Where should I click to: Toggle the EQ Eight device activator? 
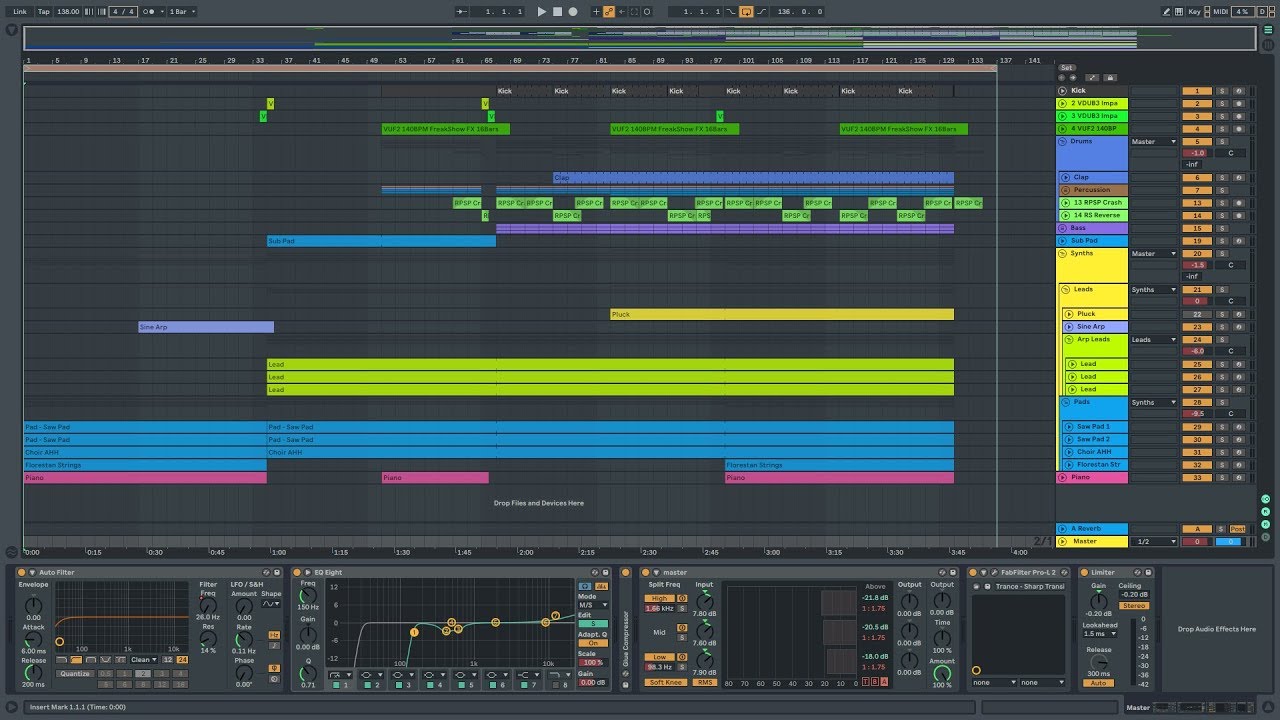[x=297, y=573]
